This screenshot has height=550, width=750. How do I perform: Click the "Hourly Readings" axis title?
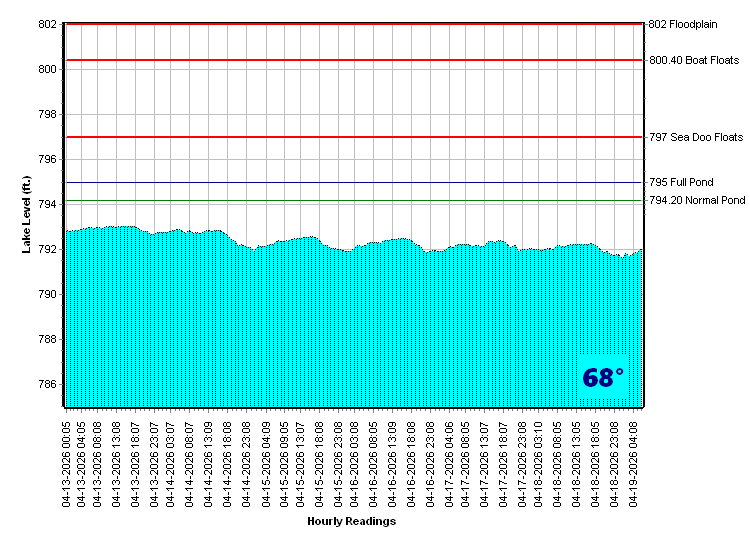[x=351, y=522]
